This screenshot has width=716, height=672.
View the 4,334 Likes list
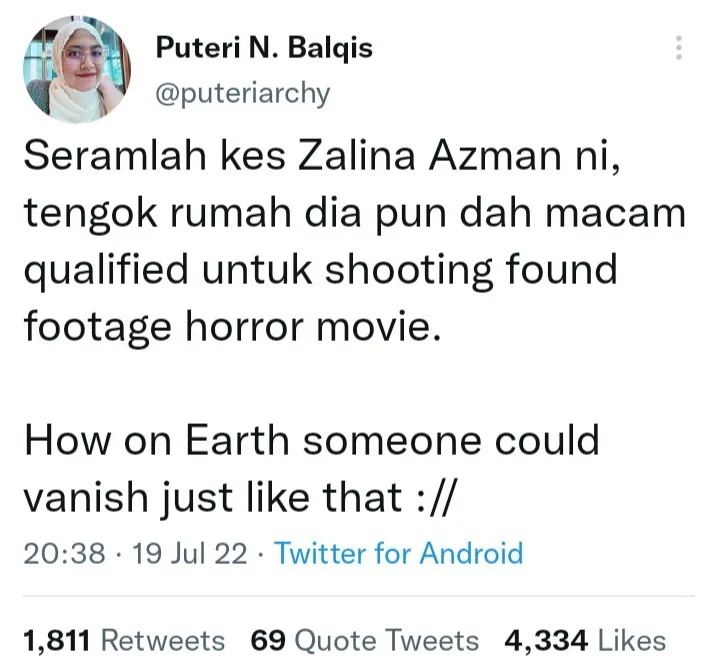[585, 640]
